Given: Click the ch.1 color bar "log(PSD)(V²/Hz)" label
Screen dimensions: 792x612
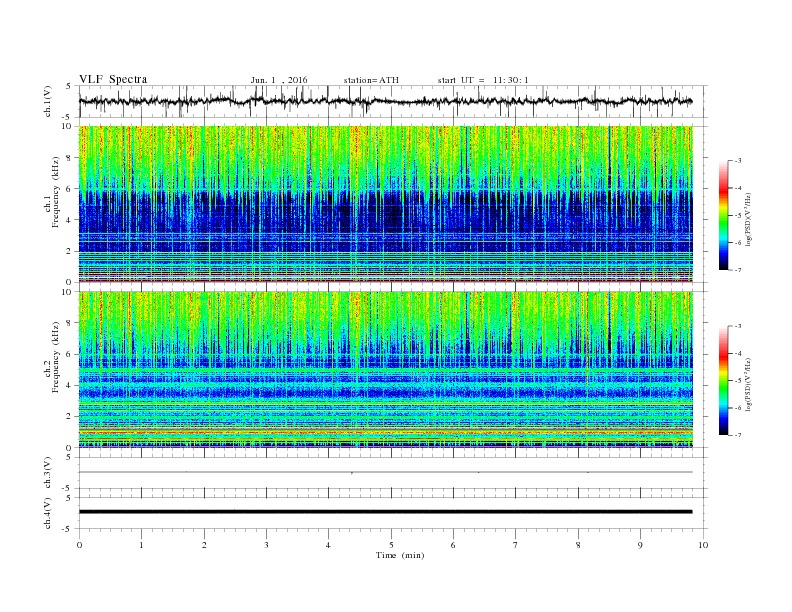Looking at the screenshot, I should (748, 220).
